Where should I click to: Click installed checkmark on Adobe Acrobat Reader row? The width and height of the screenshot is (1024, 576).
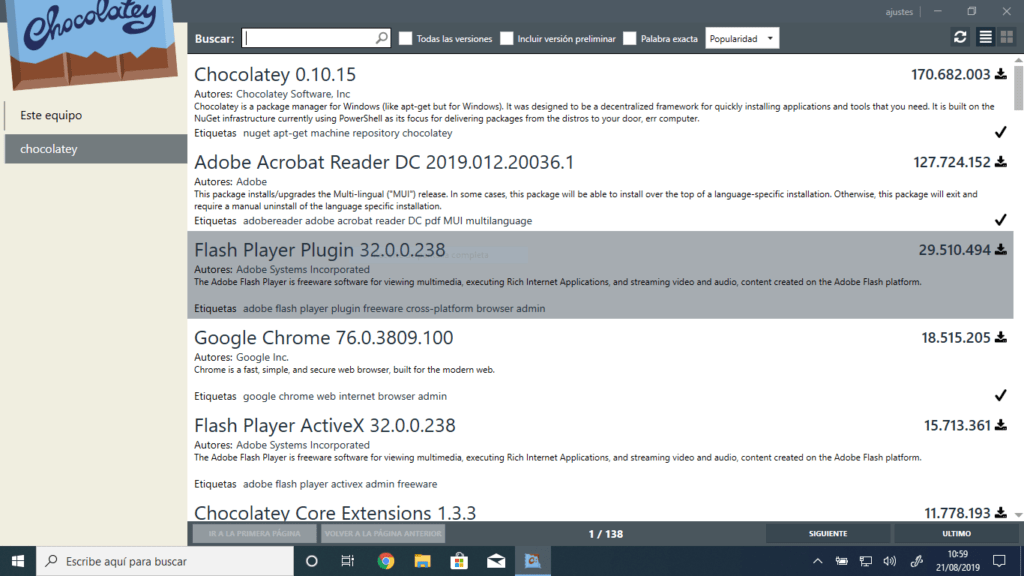1000,220
